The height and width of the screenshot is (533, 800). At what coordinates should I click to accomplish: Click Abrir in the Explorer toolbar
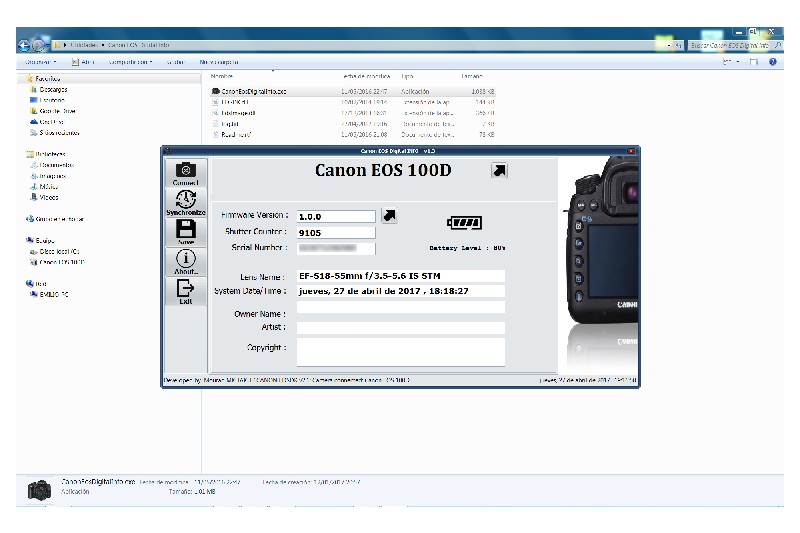click(83, 62)
